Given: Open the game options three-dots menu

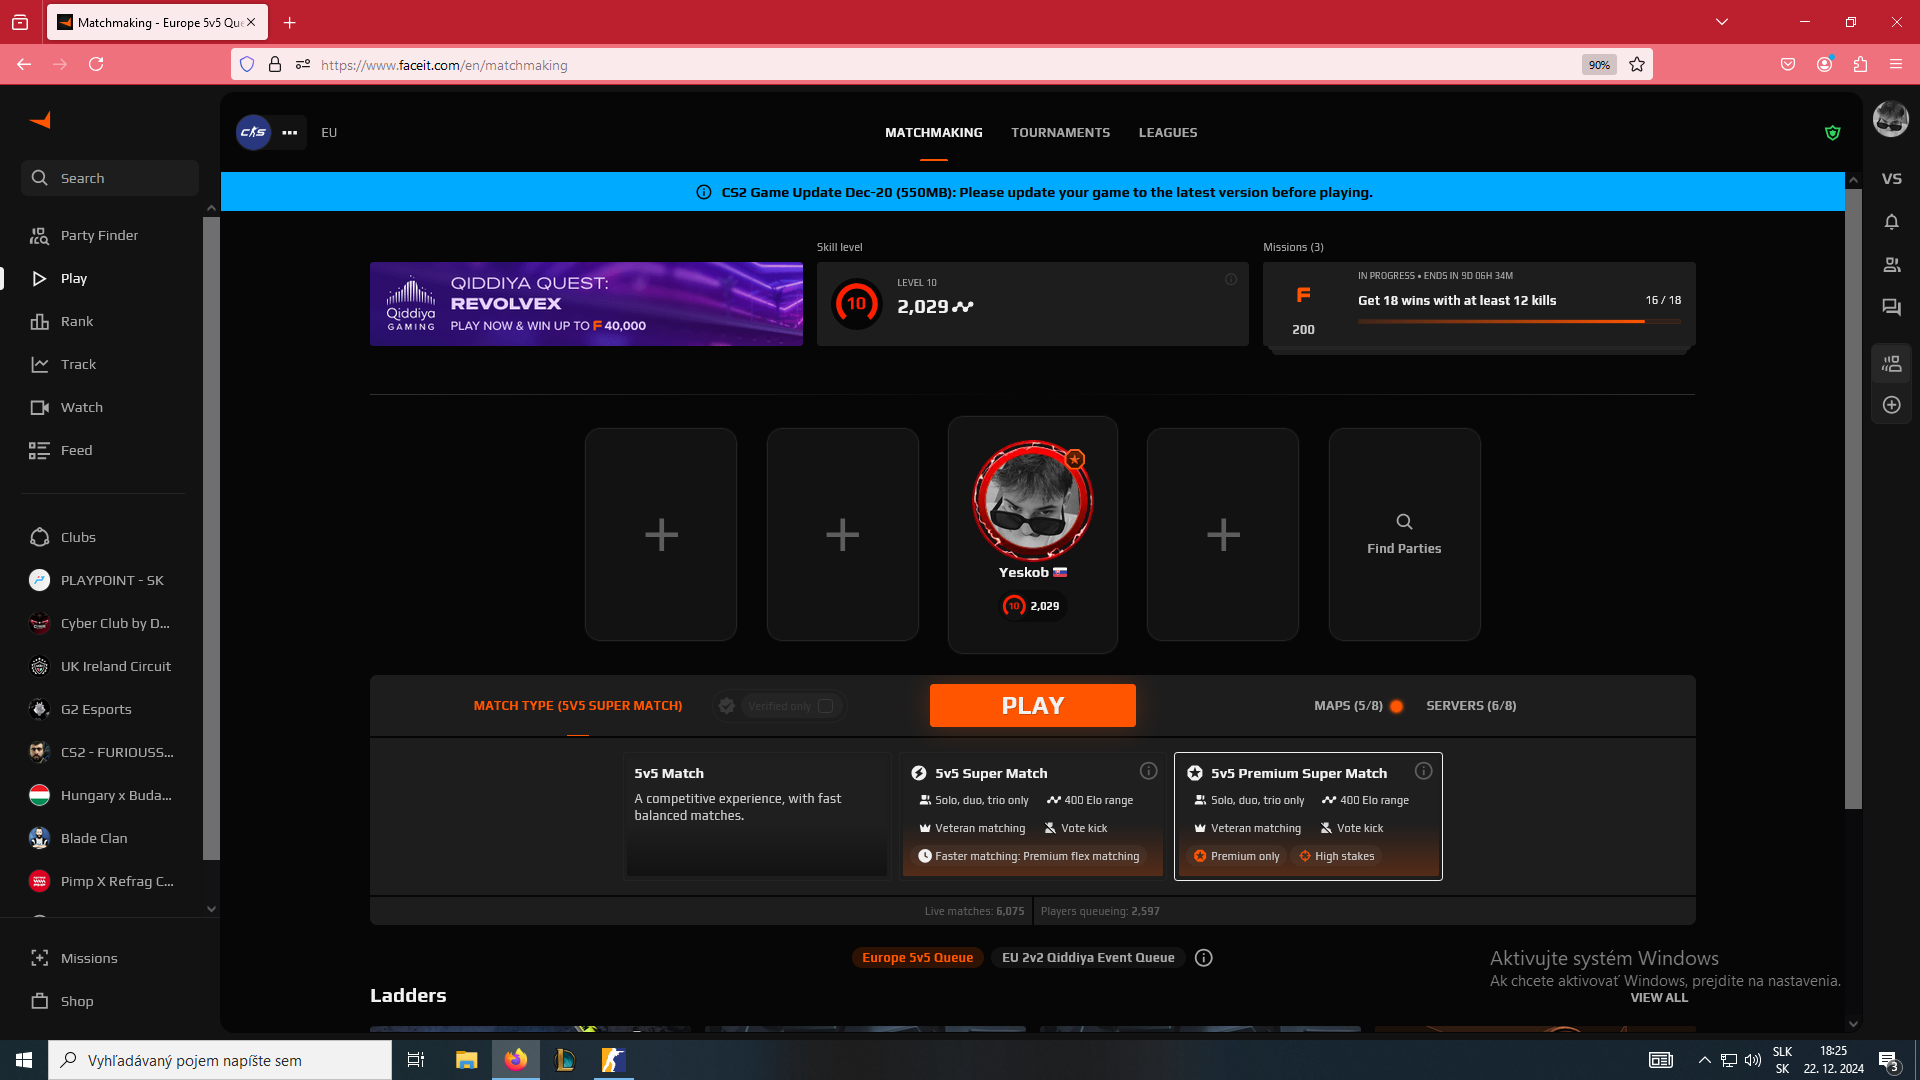Looking at the screenshot, I should tap(290, 133).
